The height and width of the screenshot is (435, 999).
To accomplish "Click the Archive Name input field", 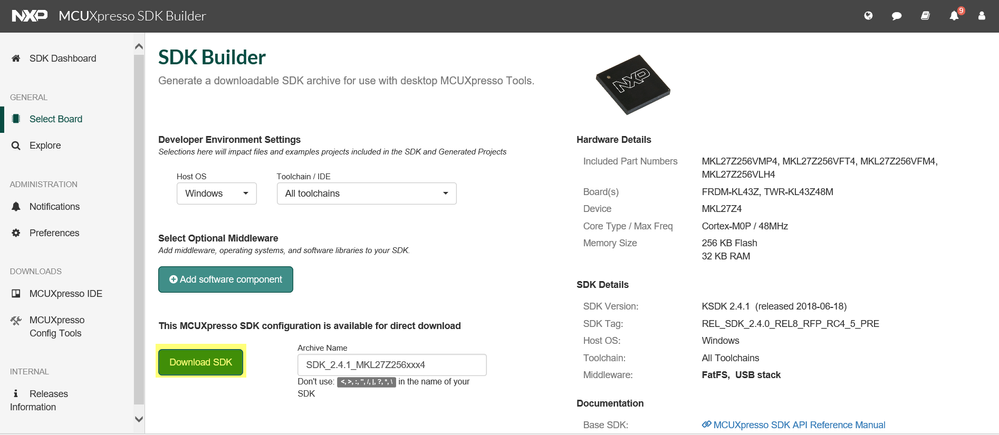I will (x=392, y=365).
